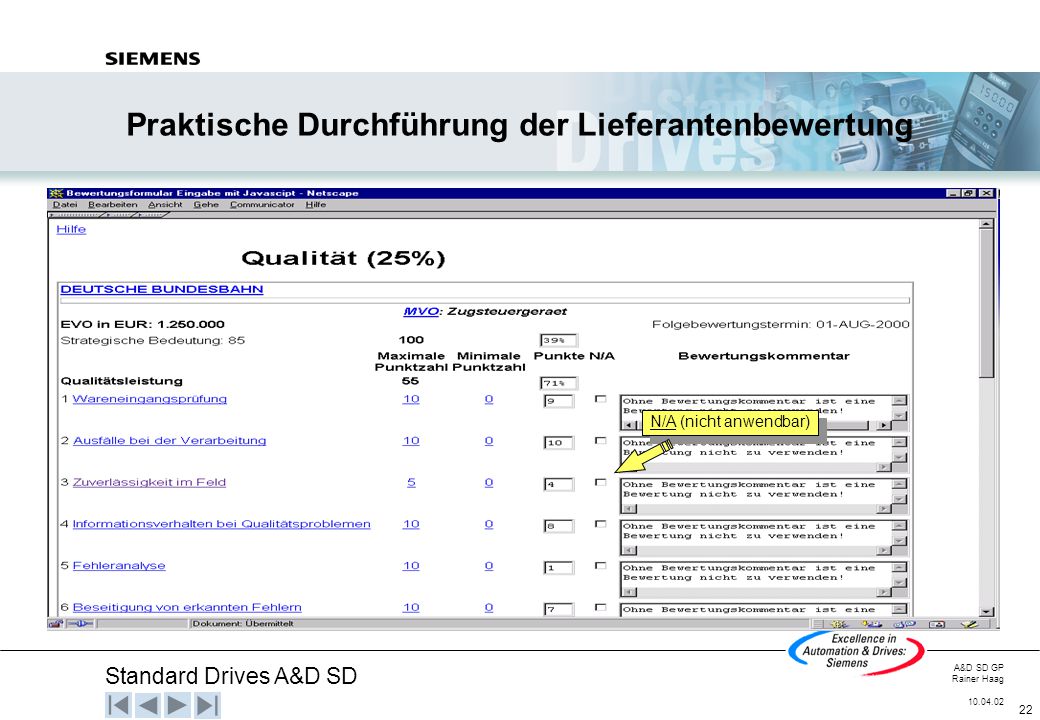Open the Ansicht menu
Viewport: 1040px width, 720px height.
(x=165, y=205)
